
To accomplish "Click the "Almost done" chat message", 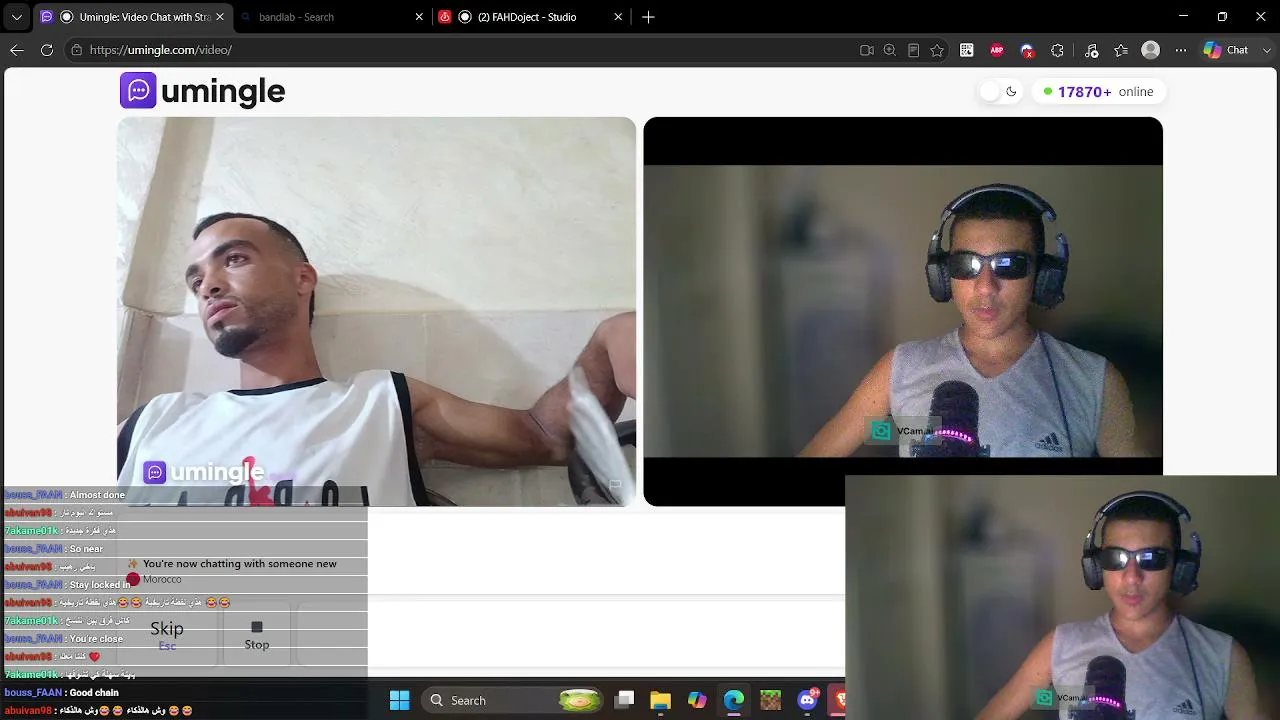I will click(97, 495).
